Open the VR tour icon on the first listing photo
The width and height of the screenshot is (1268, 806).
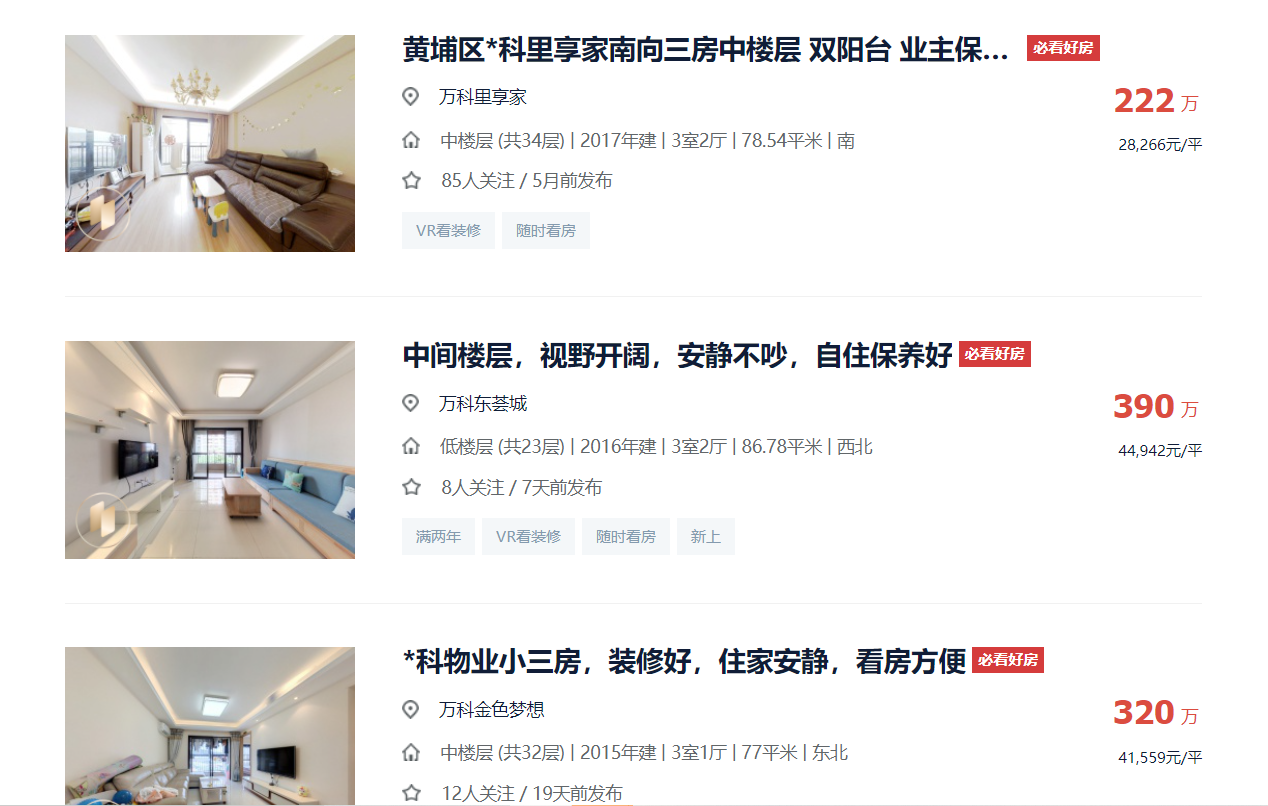tap(102, 215)
